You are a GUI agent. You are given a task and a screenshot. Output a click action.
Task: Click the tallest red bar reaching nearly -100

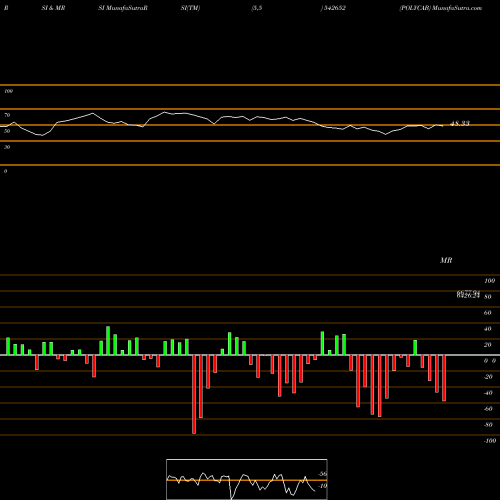point(194,394)
